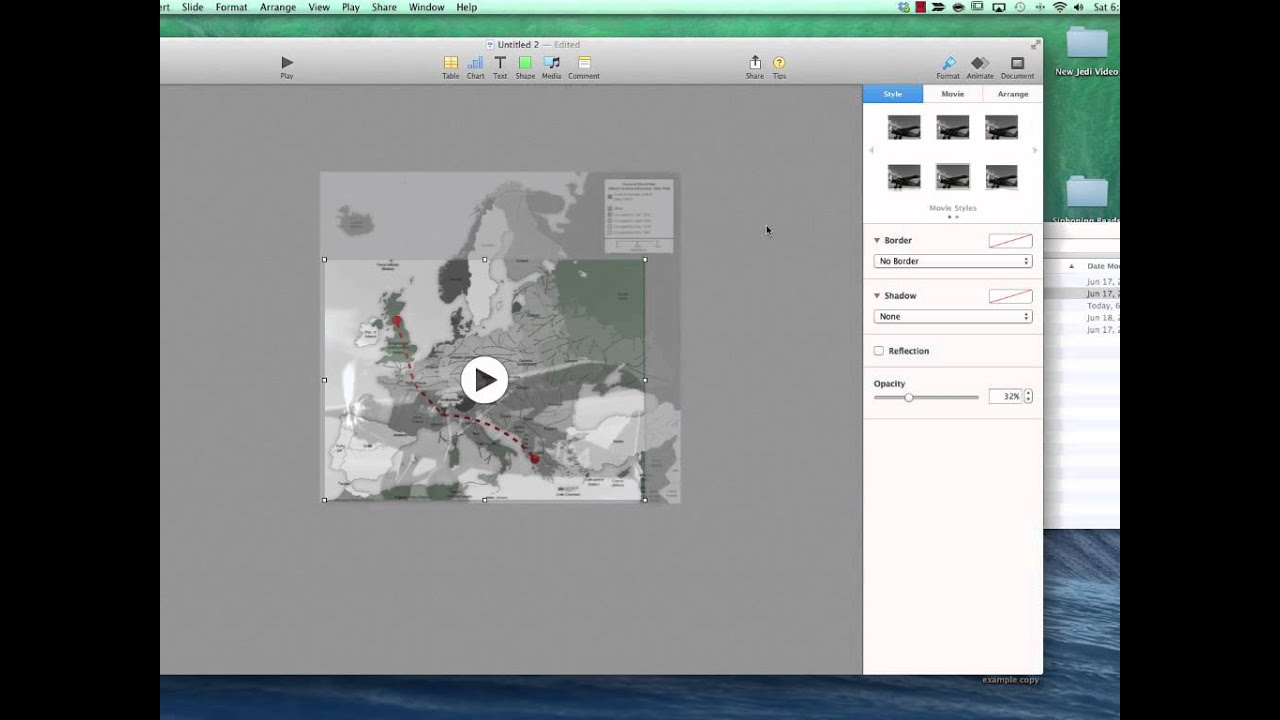The height and width of the screenshot is (720, 1280).
Task: Click the Opacity percentage field
Action: pyautogui.click(x=1005, y=397)
